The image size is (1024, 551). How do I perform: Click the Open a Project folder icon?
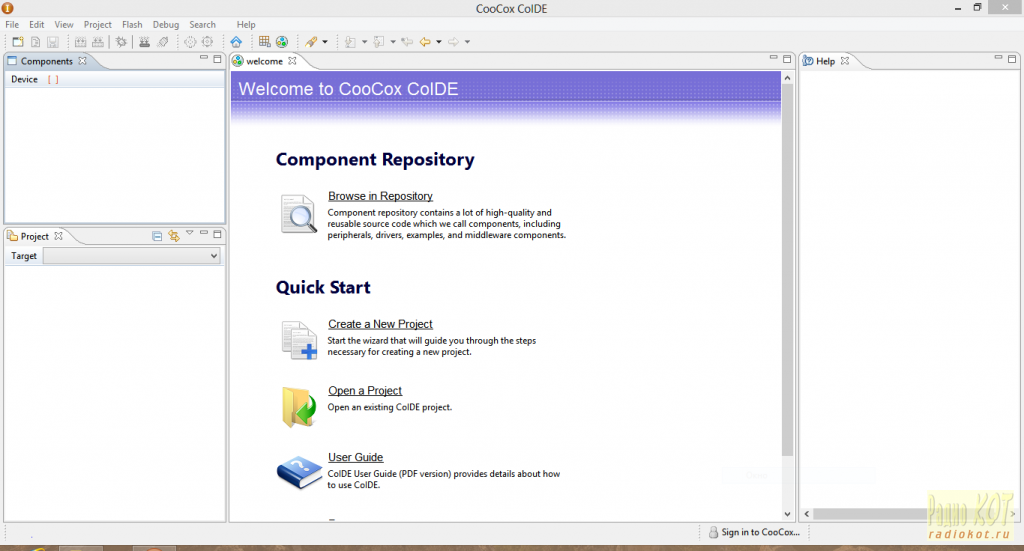(299, 406)
